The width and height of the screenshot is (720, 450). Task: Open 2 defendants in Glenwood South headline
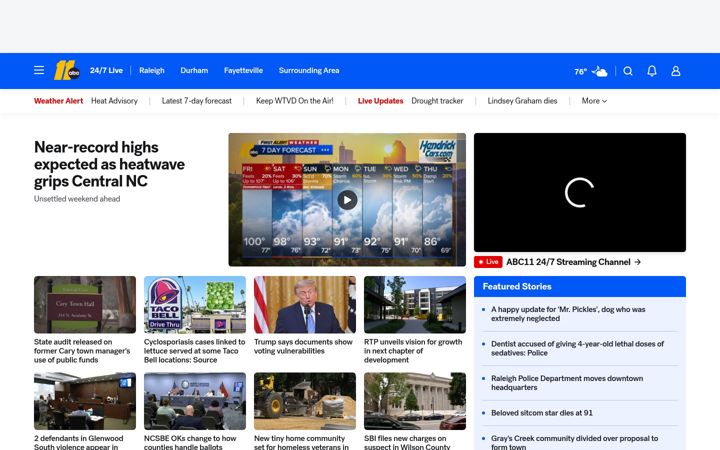(79, 442)
